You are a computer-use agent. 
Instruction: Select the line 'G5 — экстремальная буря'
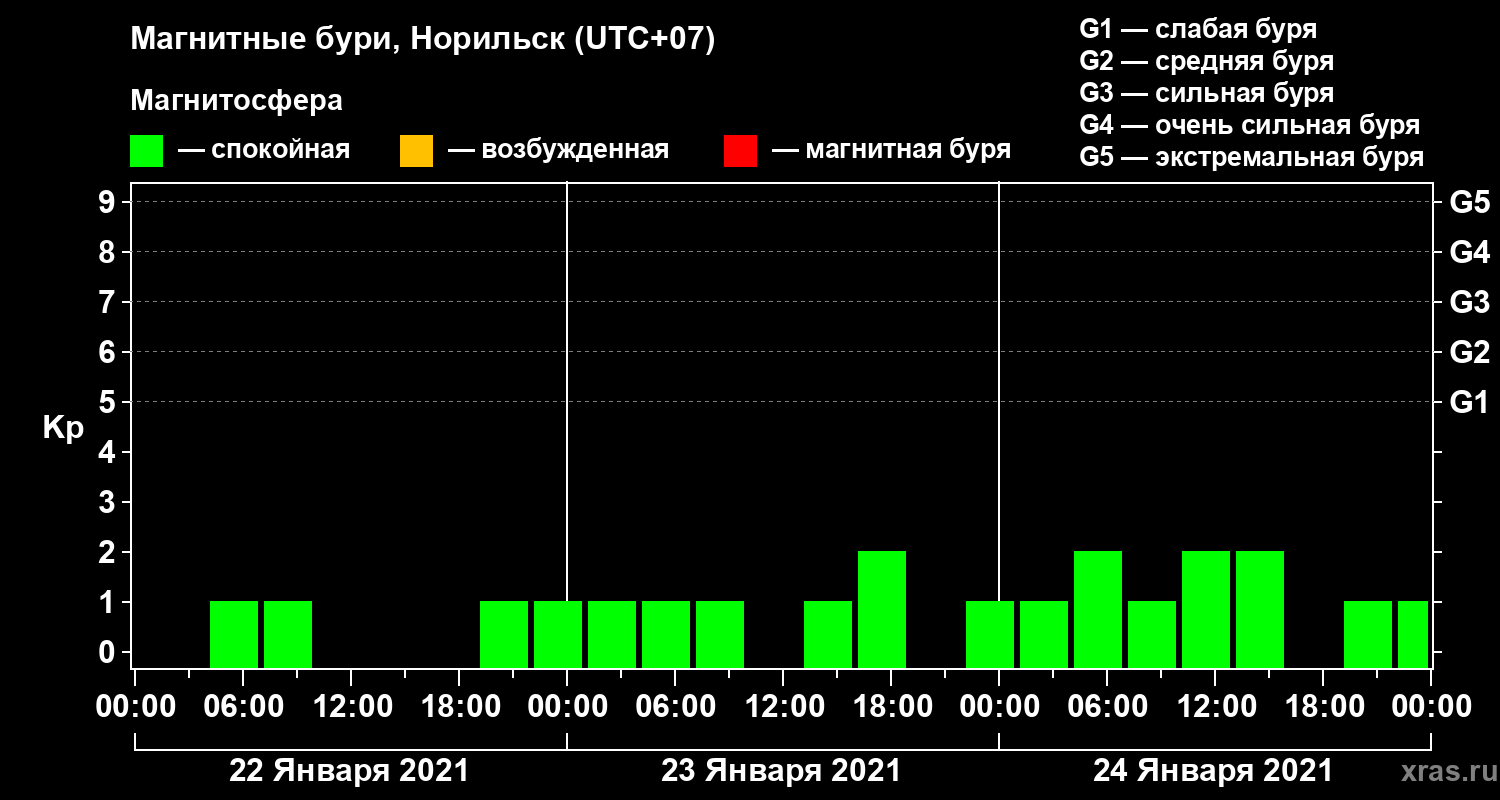pos(1251,158)
